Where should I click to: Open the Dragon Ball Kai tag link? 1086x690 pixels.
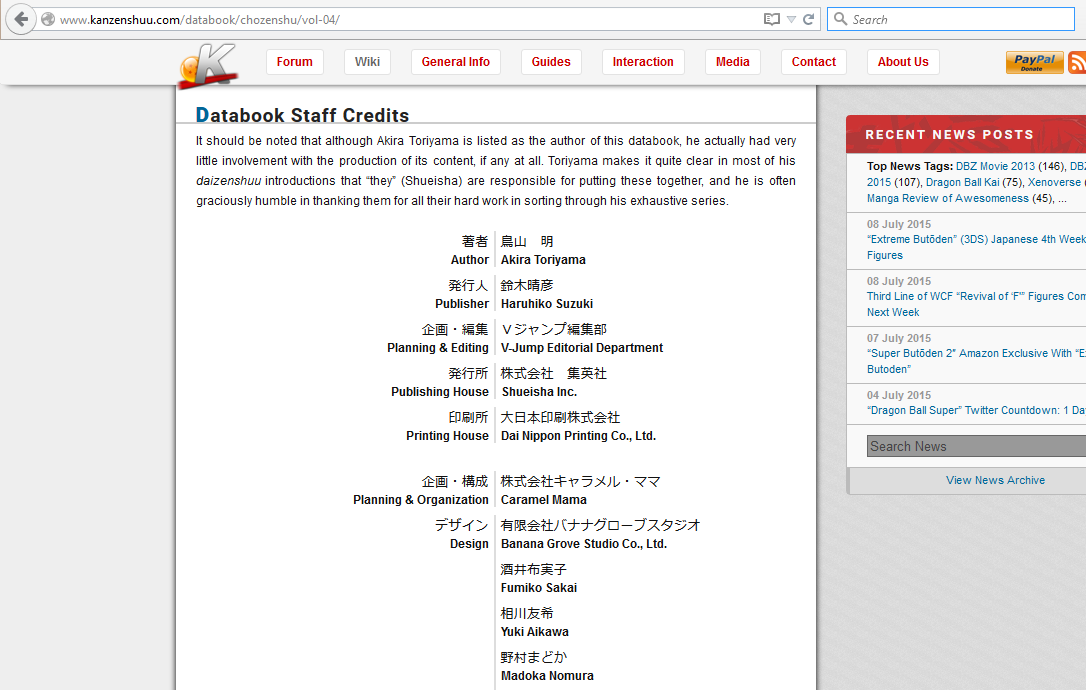tap(963, 182)
